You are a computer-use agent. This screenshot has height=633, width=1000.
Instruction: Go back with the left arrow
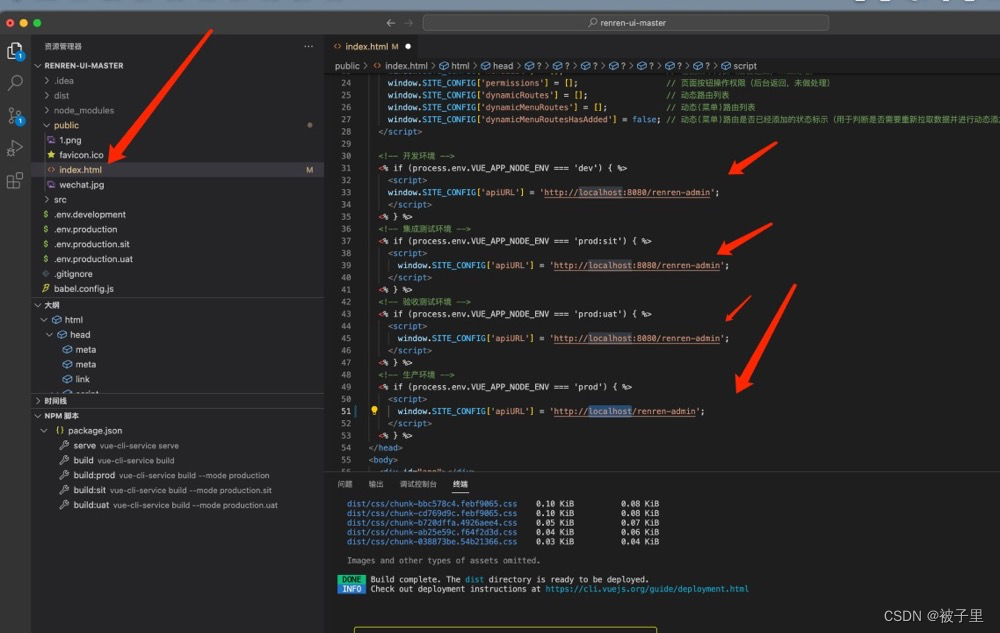390,23
